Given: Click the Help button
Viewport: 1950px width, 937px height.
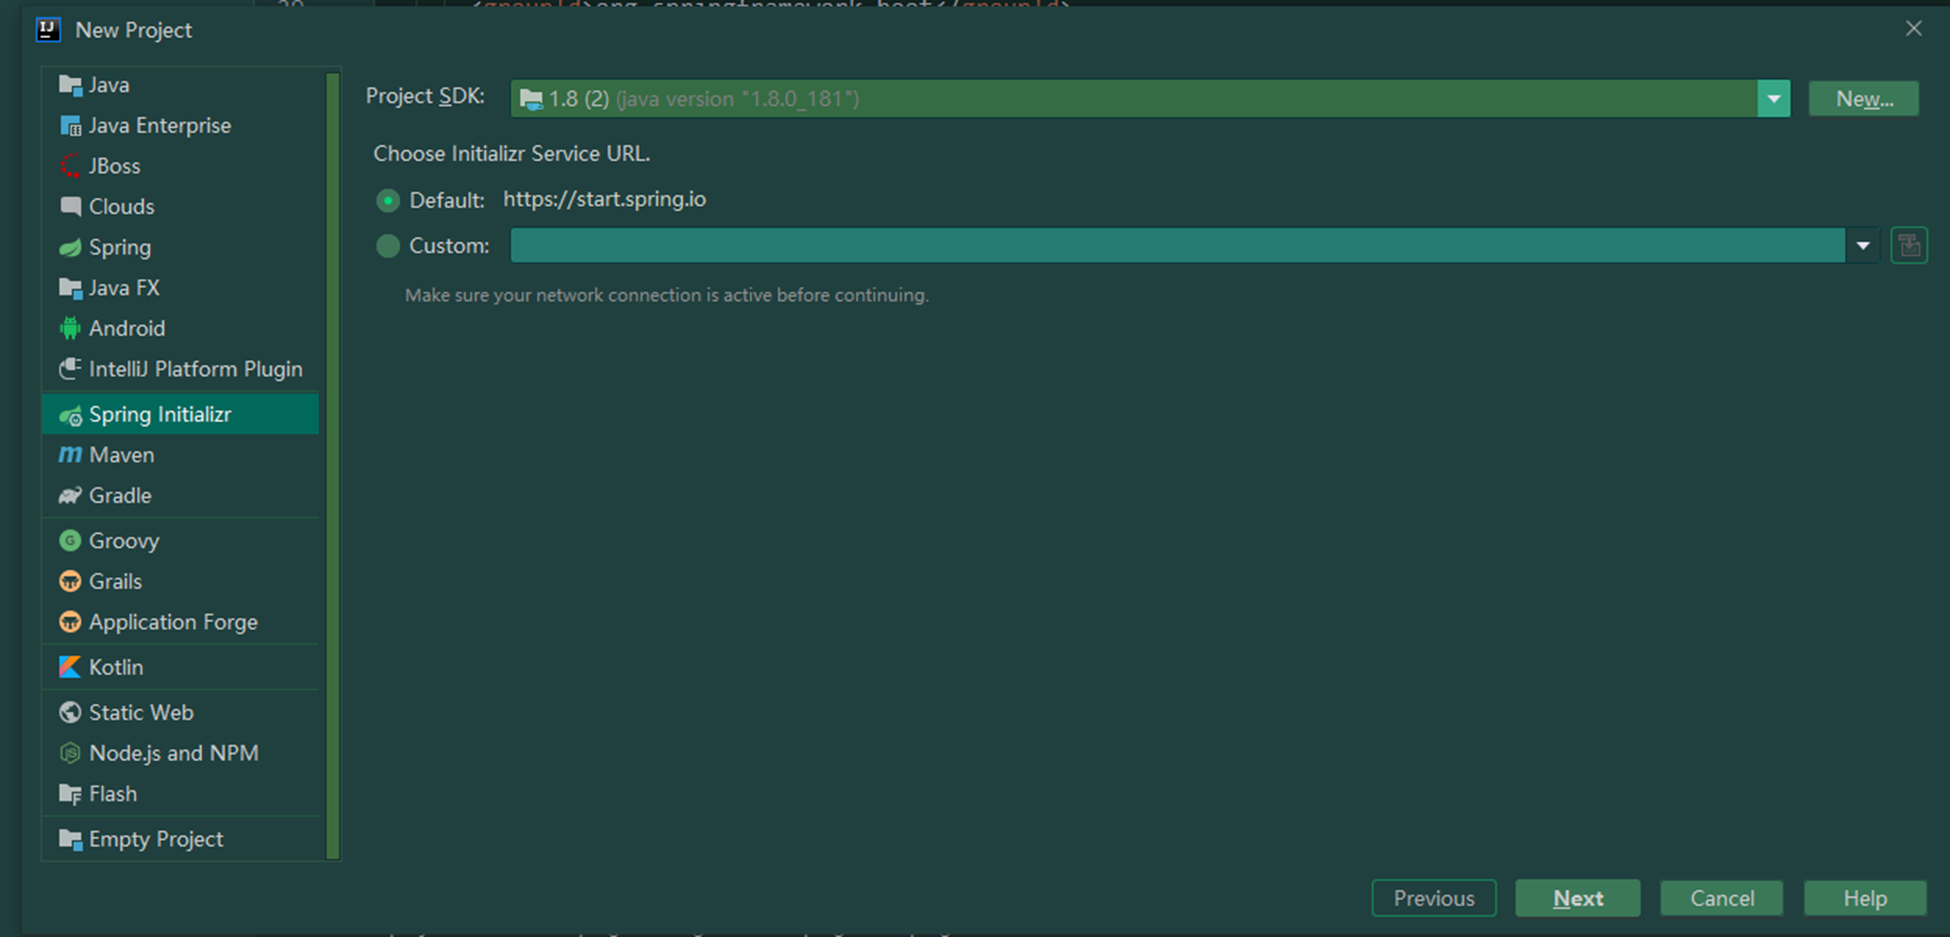Looking at the screenshot, I should pos(1865,898).
